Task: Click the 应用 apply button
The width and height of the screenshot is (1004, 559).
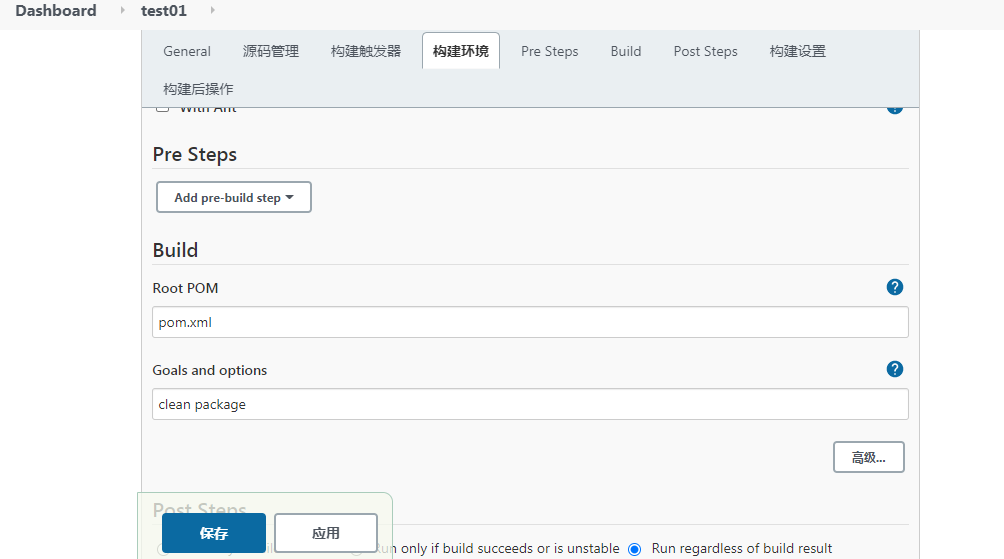Action: point(326,533)
